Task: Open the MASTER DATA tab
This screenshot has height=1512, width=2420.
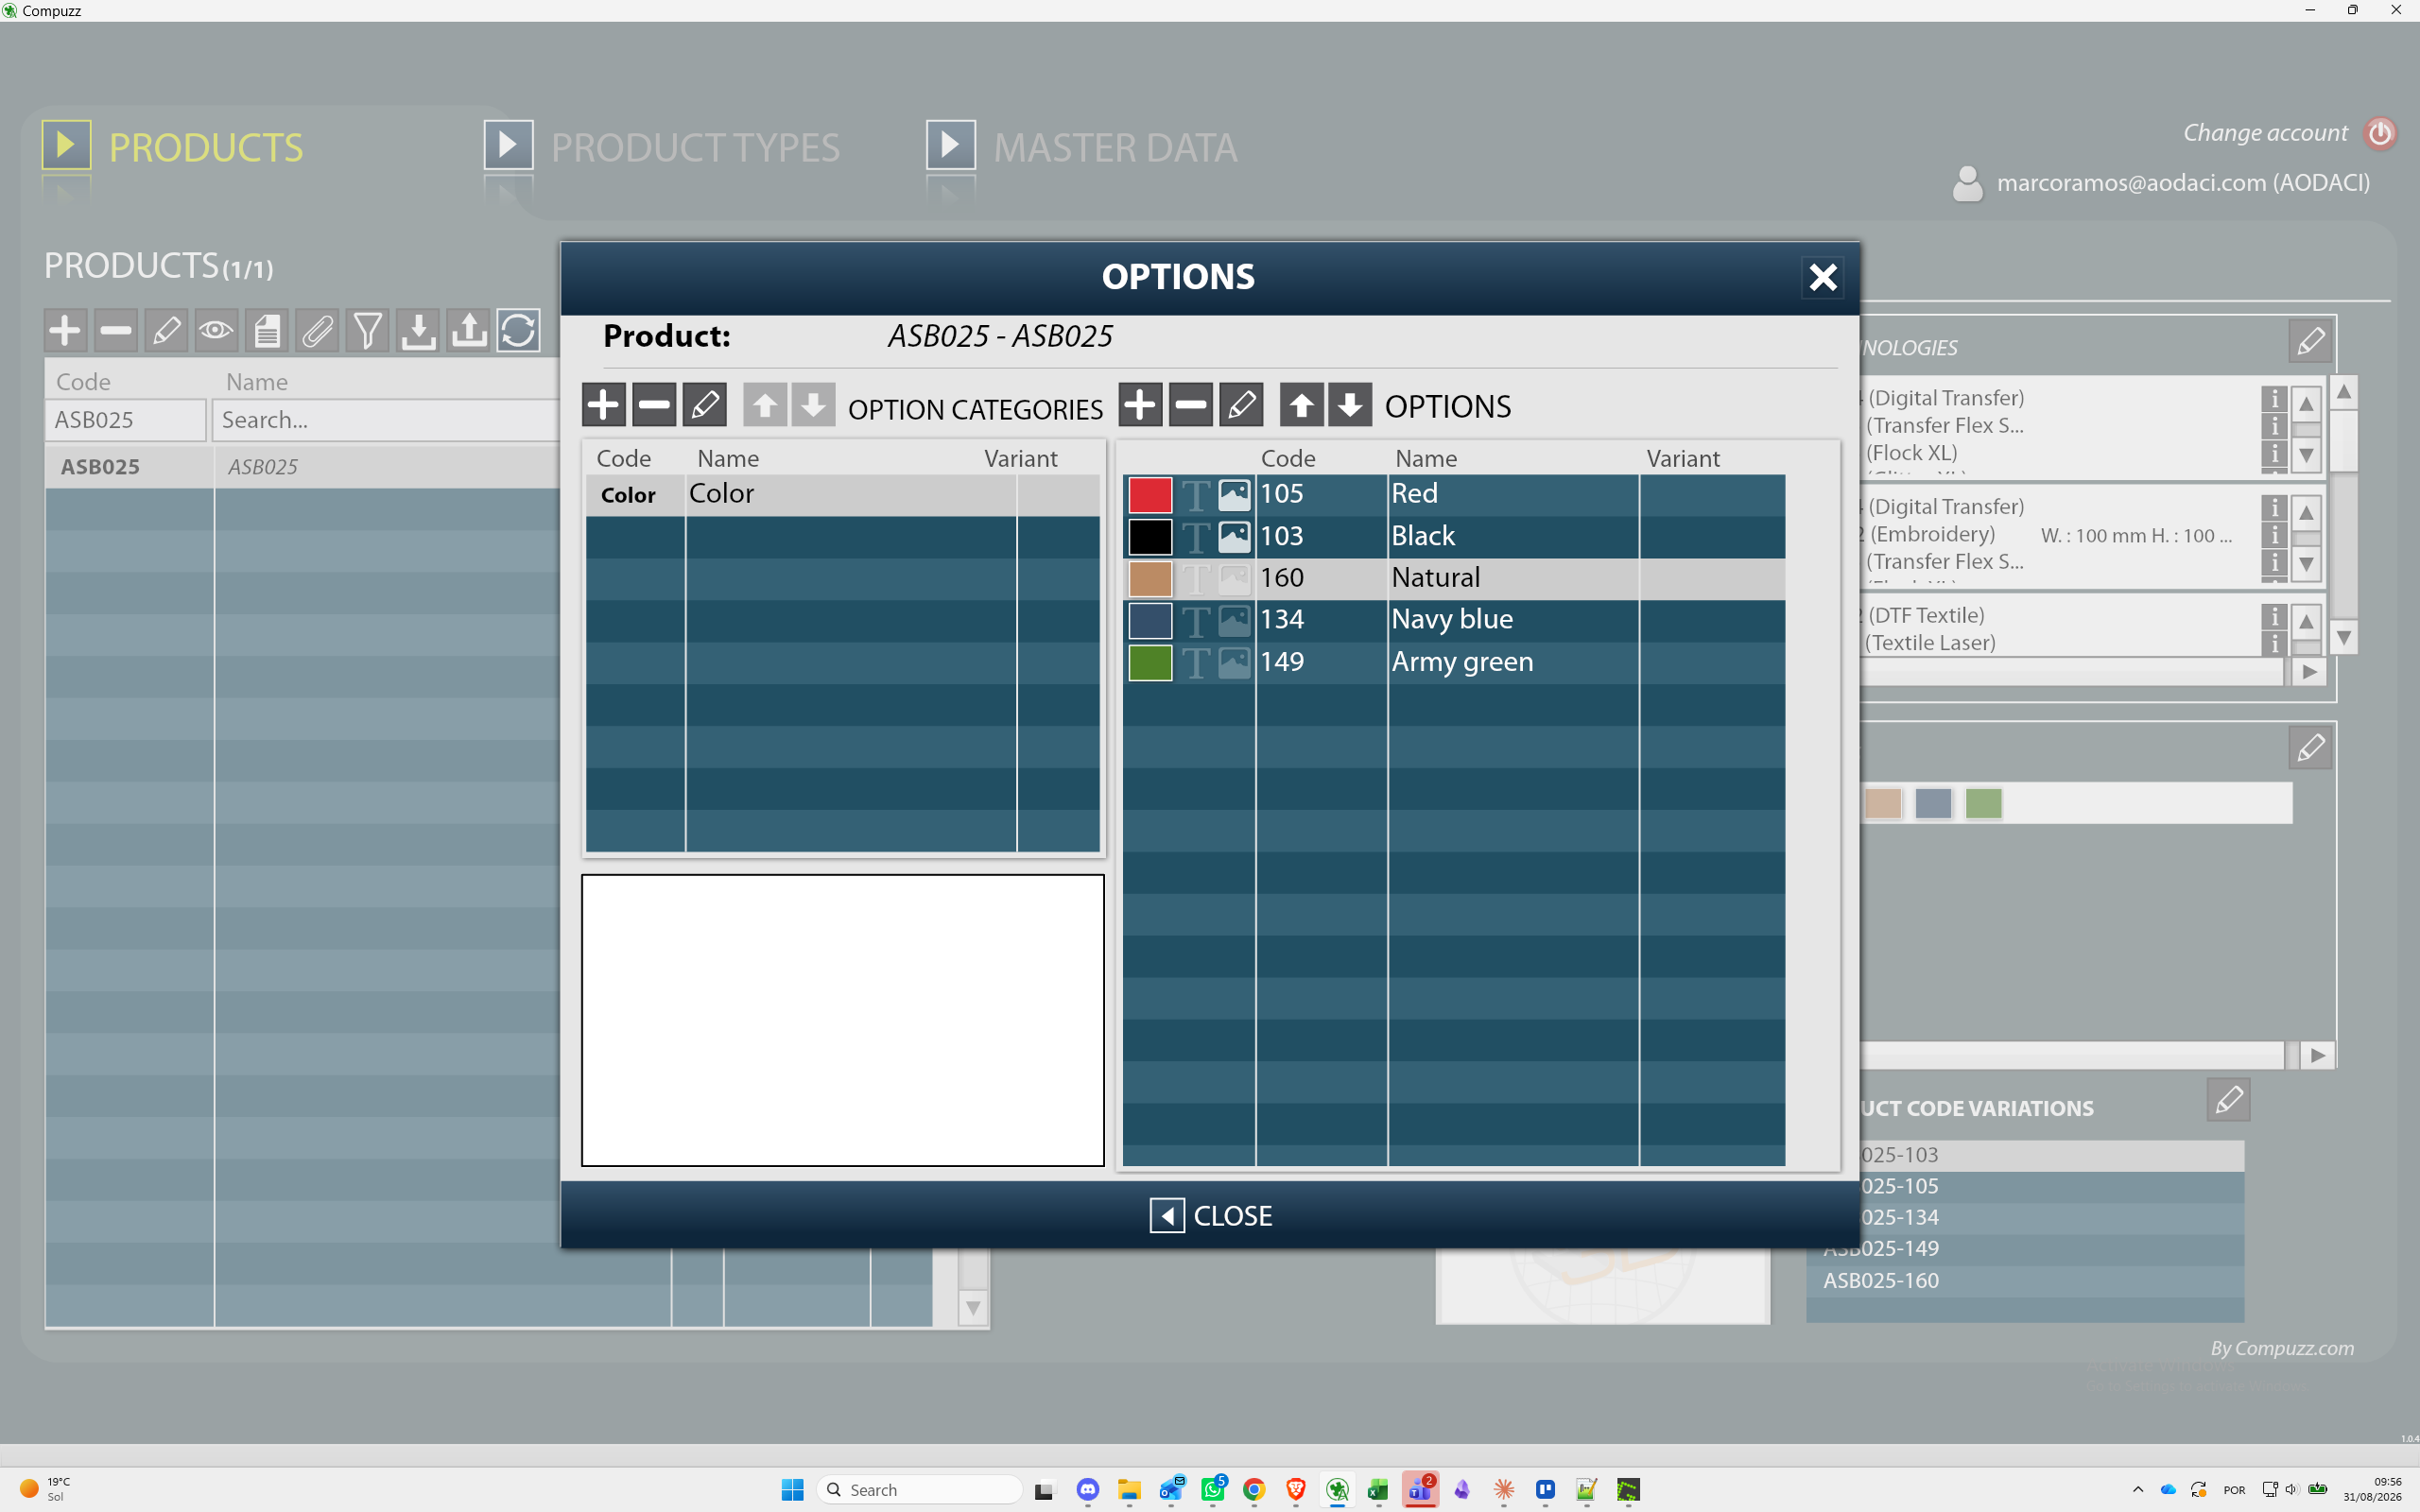Action: point(1081,147)
